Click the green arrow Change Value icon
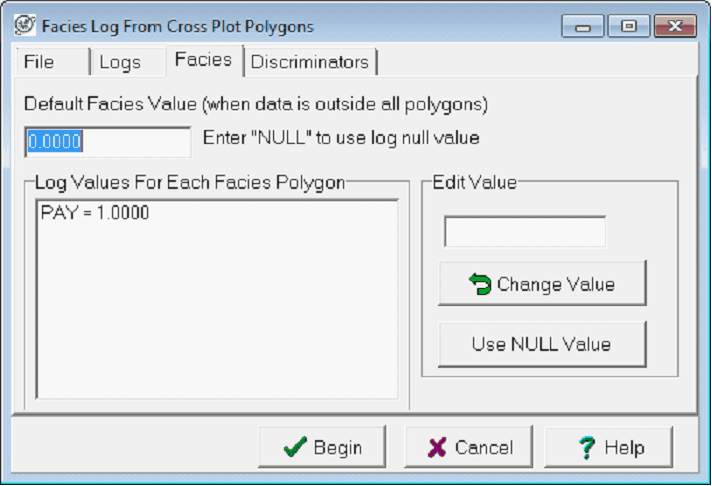 coord(480,284)
